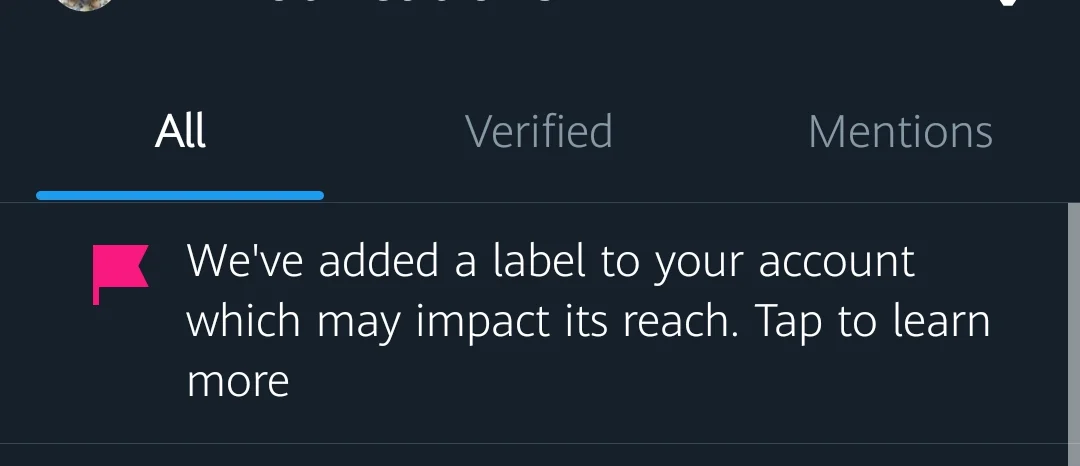
Task: Tap the account label notification message
Action: tap(588, 321)
